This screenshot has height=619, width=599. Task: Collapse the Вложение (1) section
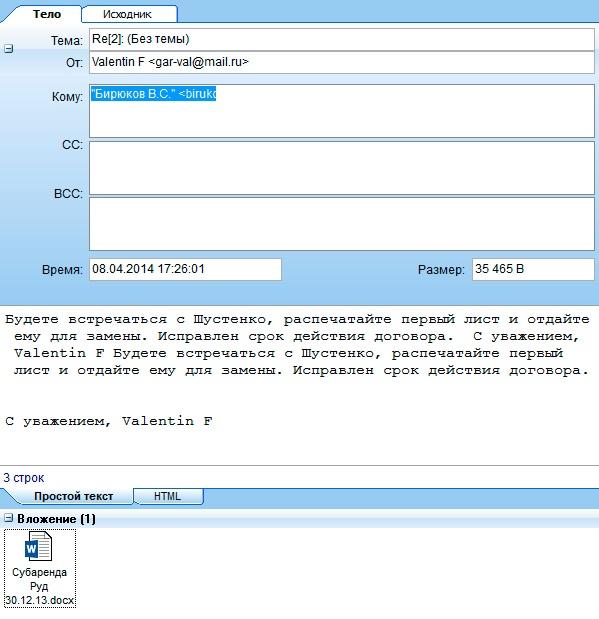click(x=9, y=518)
